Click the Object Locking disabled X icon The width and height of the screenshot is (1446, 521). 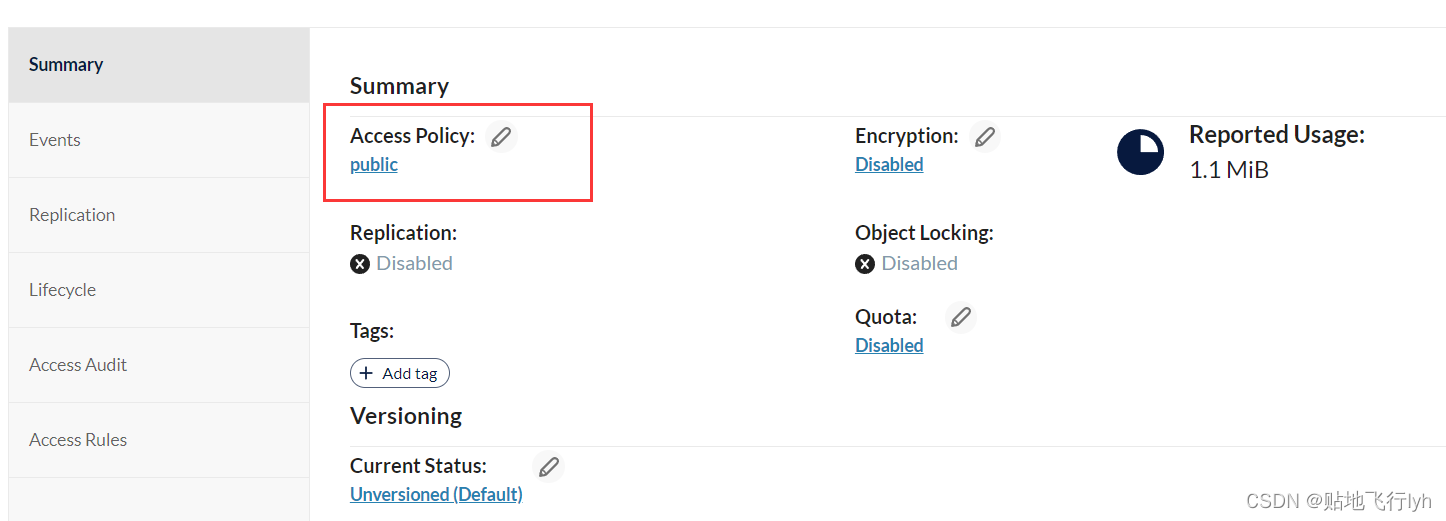click(865, 264)
